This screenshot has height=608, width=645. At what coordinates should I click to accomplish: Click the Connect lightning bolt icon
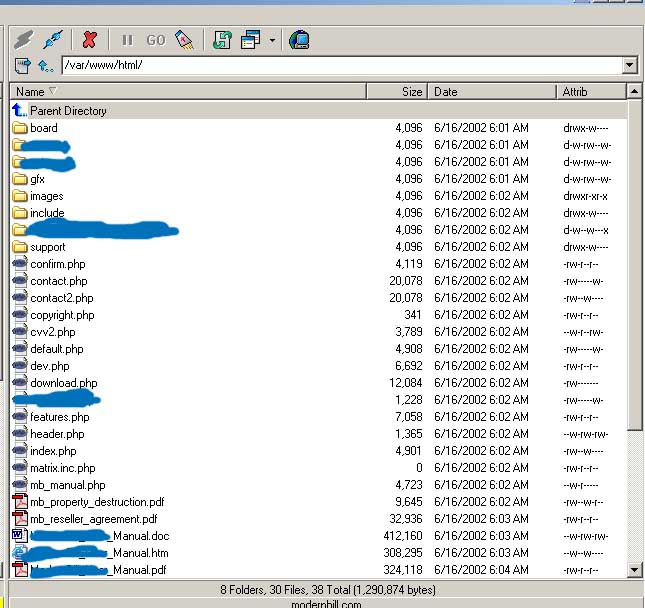(x=23, y=40)
